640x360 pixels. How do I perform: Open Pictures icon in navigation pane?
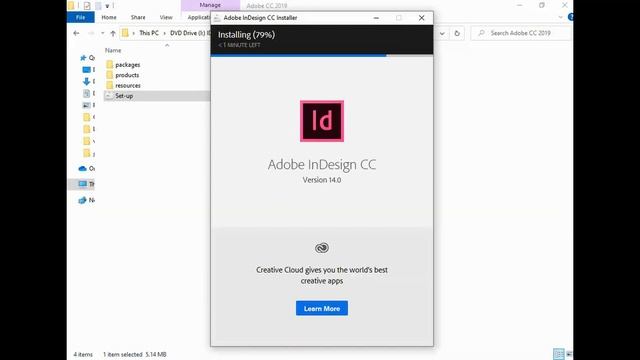click(x=86, y=105)
